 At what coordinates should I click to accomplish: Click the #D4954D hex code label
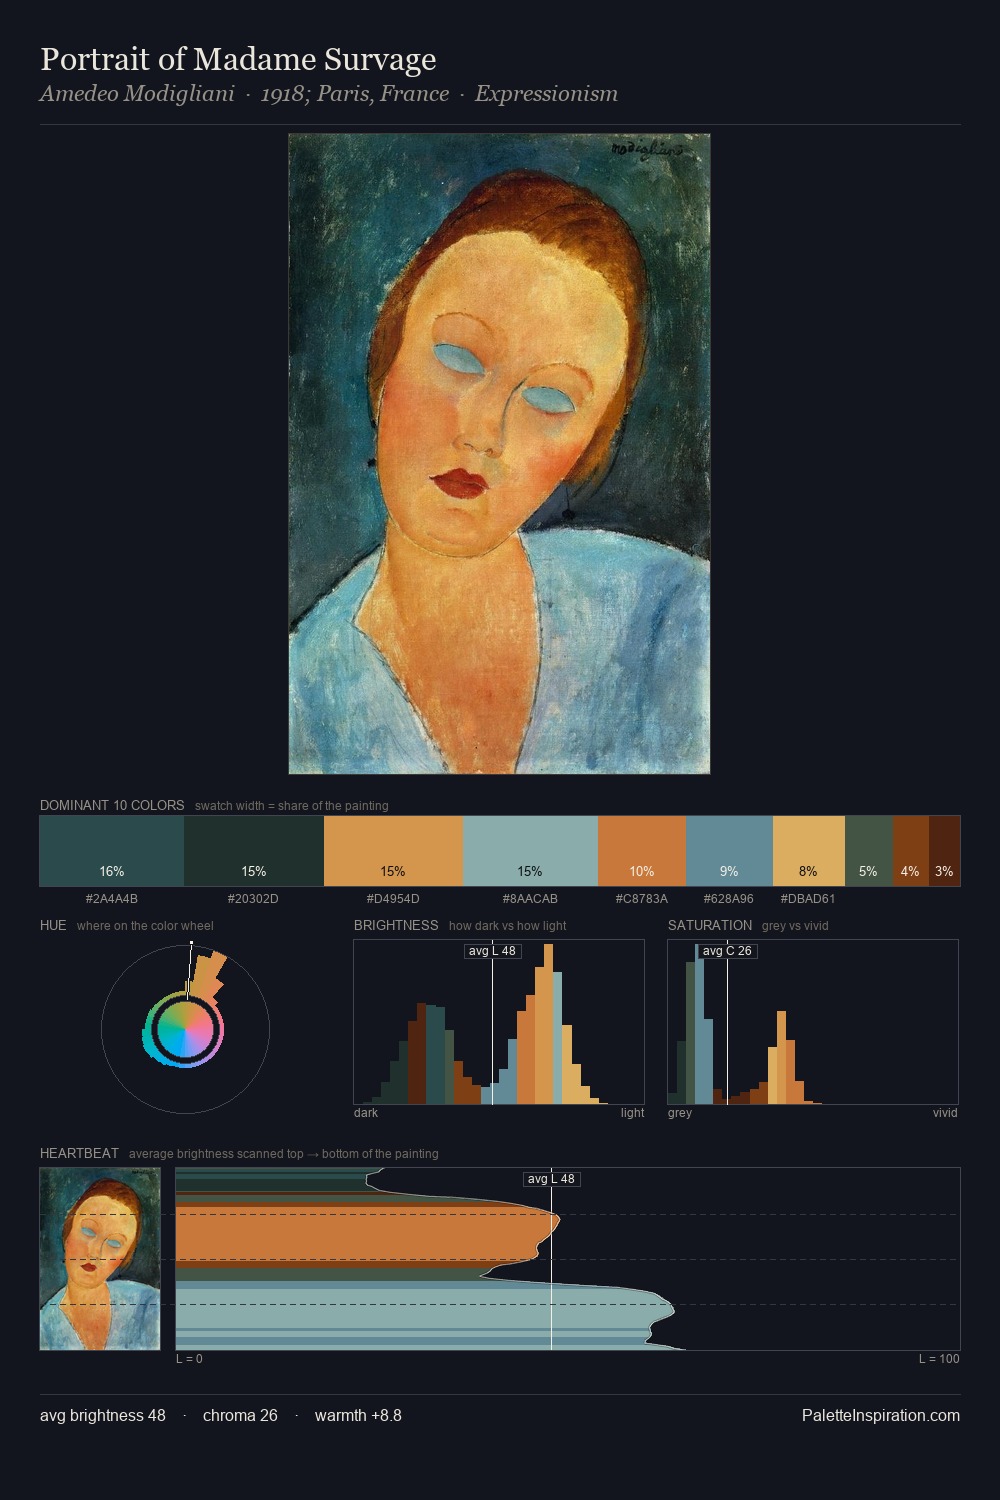pyautogui.click(x=393, y=899)
